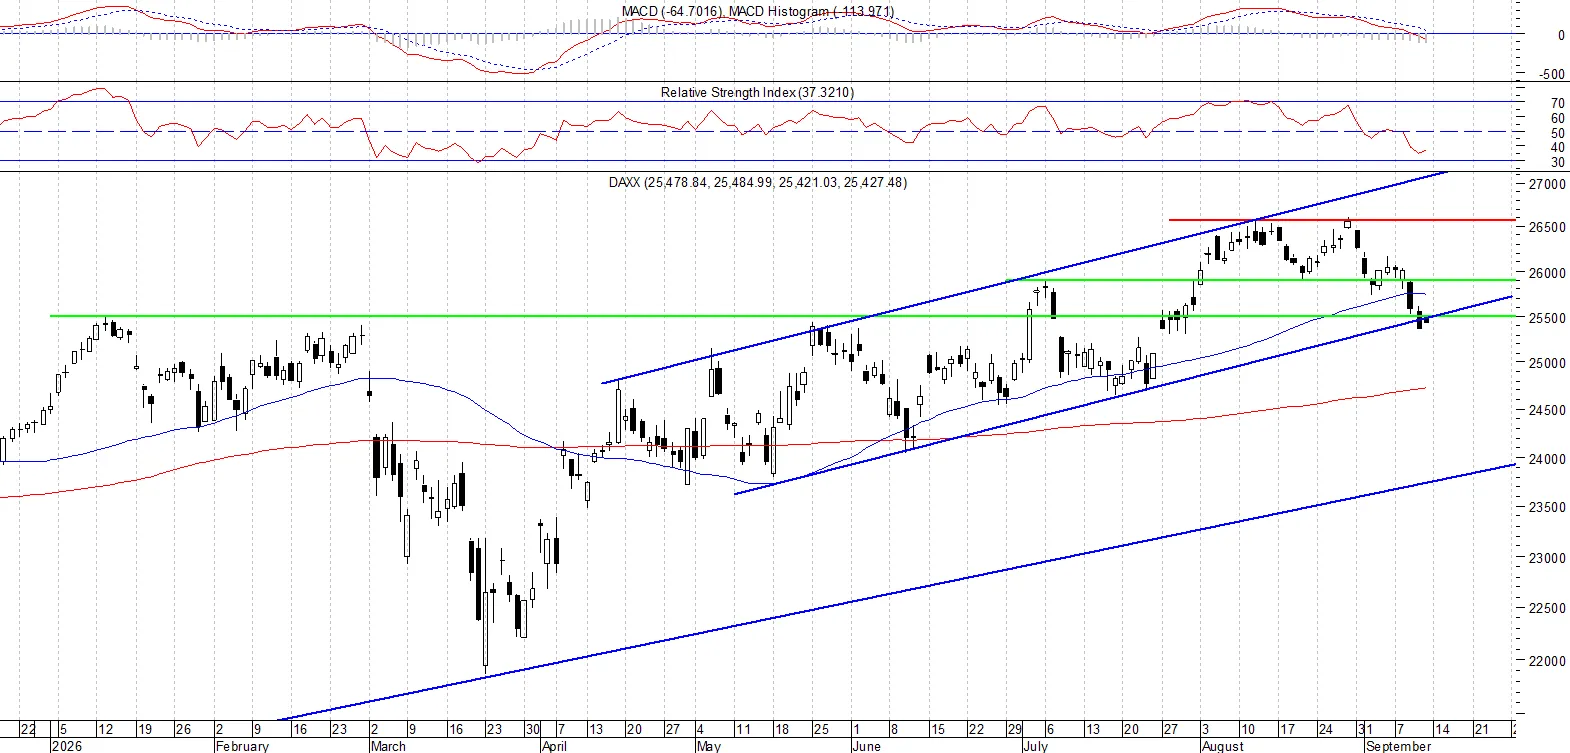Click the 25500 price axis label
The width and height of the screenshot is (1570, 753).
(1547, 318)
